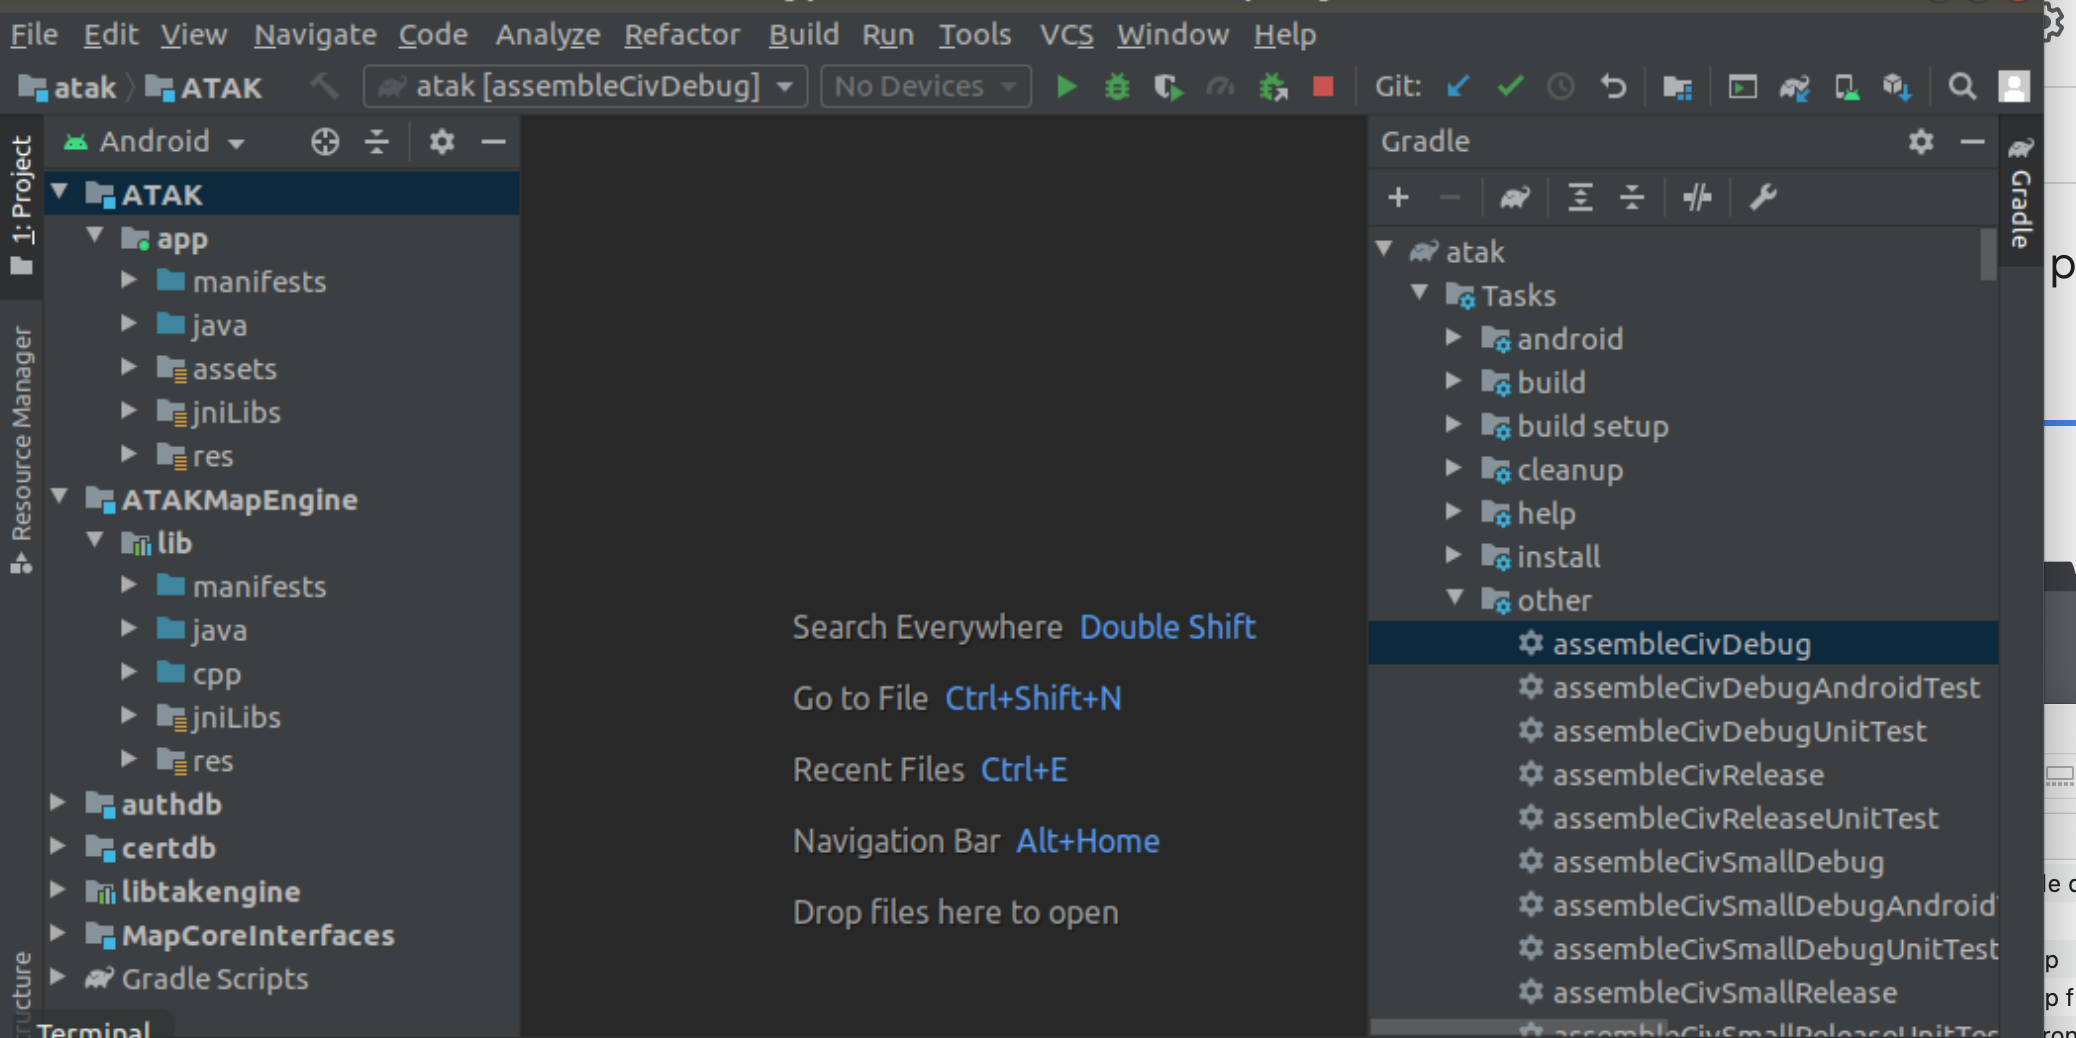The image size is (2076, 1038).
Task: Expand the manifests folder under app
Action: [129, 280]
